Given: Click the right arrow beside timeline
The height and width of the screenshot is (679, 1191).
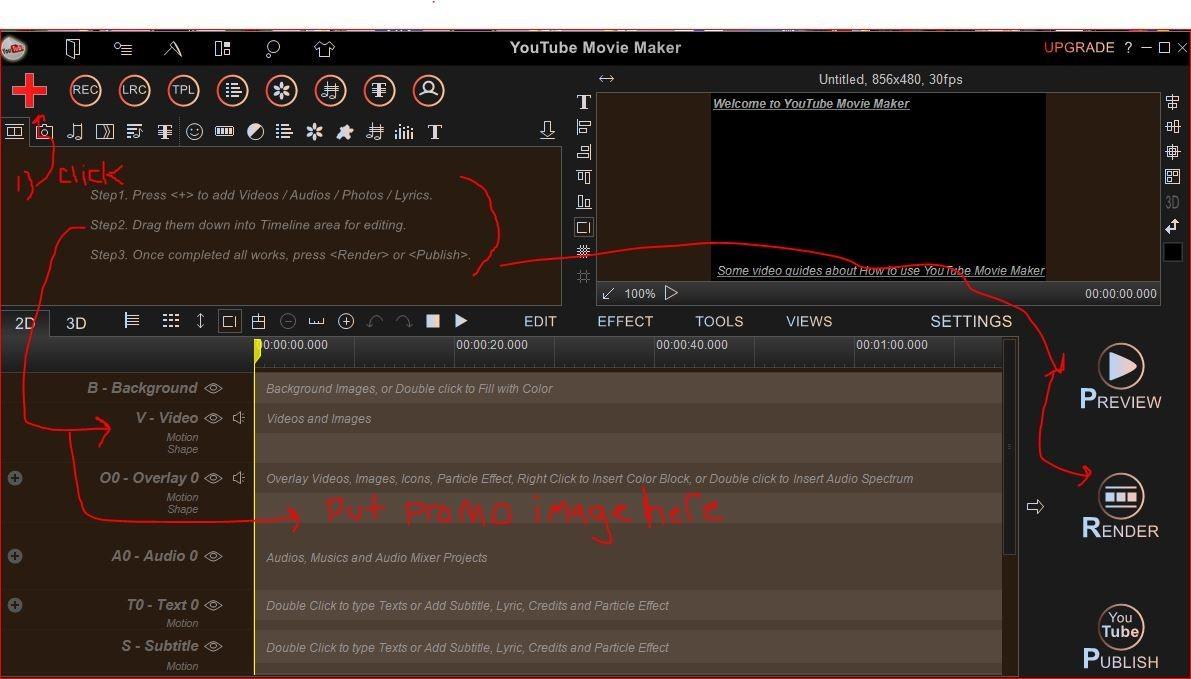Looking at the screenshot, I should click(1035, 506).
